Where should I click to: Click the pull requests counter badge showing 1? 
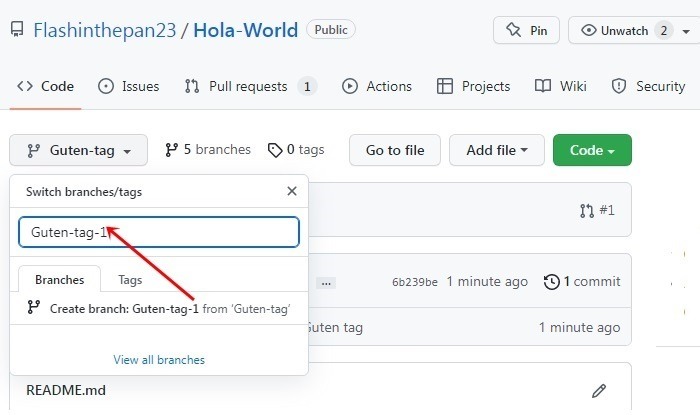coord(307,87)
